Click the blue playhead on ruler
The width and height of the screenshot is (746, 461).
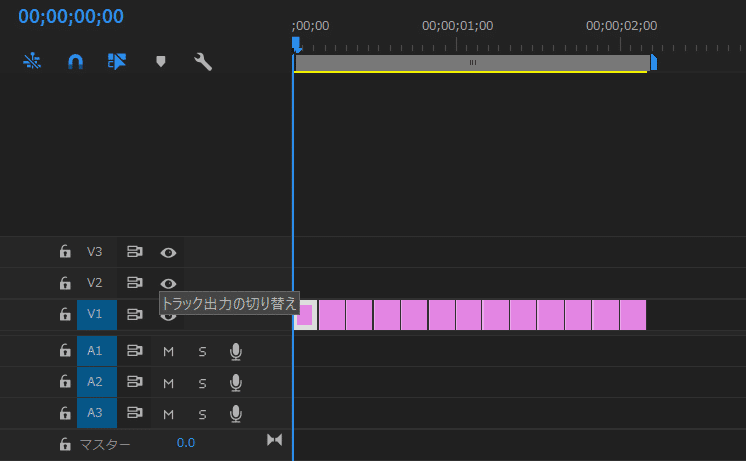296,45
